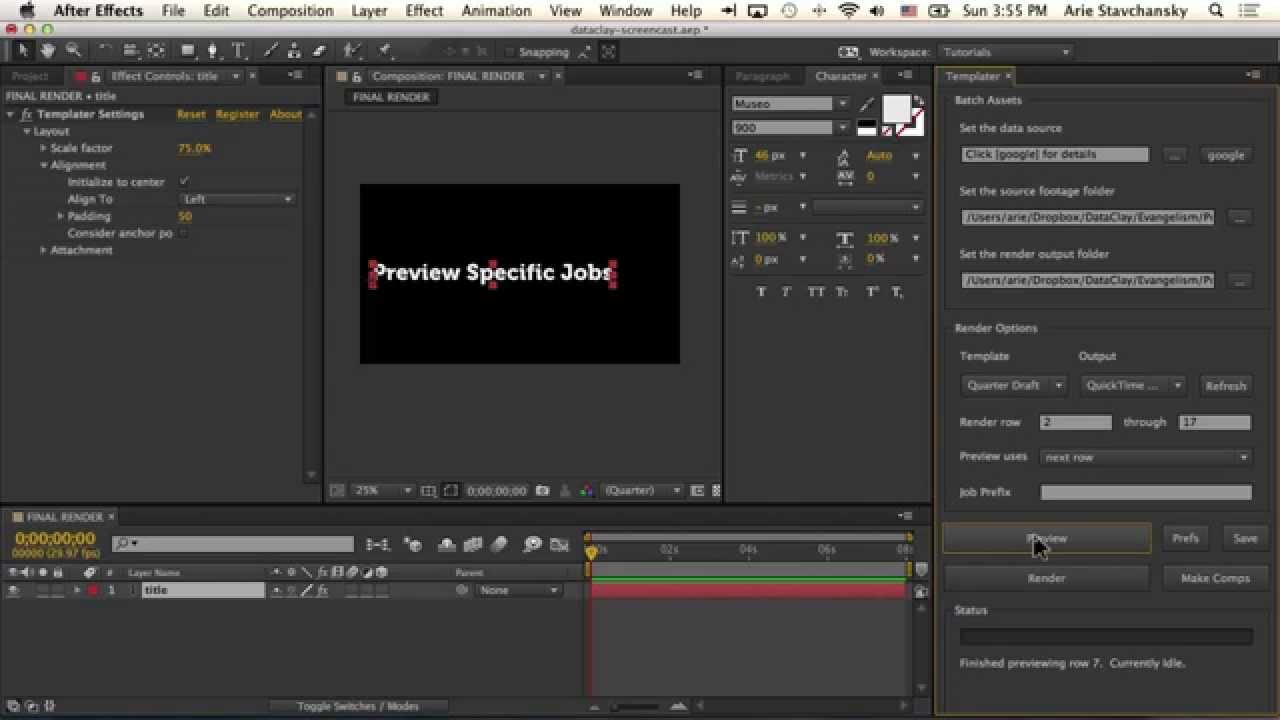Open the Output QuickTime dropdown
This screenshot has width=1280, height=720.
coord(1133,385)
